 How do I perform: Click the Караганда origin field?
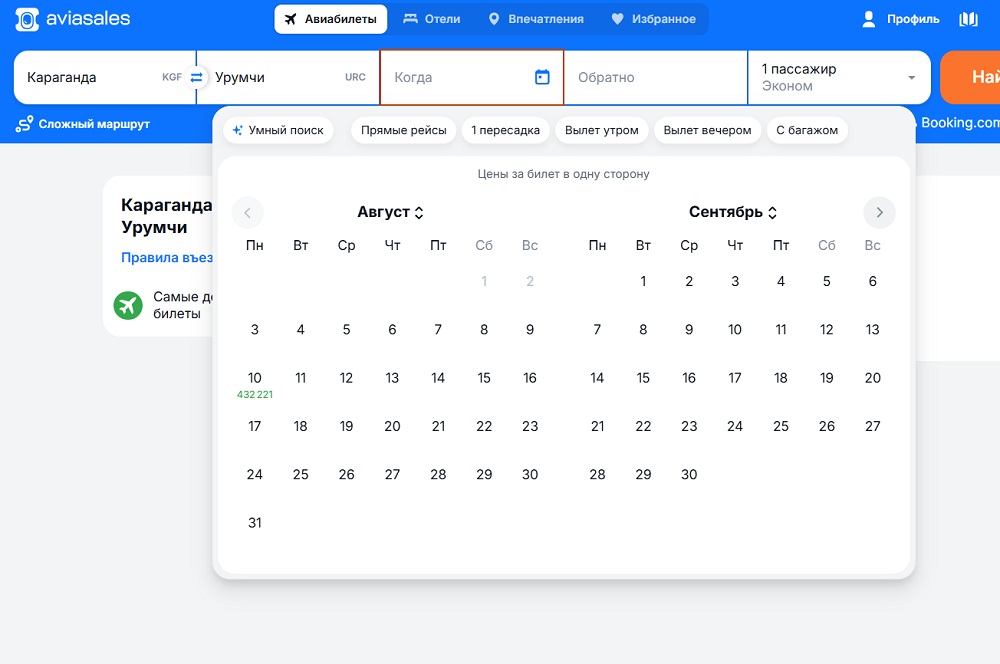(x=105, y=77)
